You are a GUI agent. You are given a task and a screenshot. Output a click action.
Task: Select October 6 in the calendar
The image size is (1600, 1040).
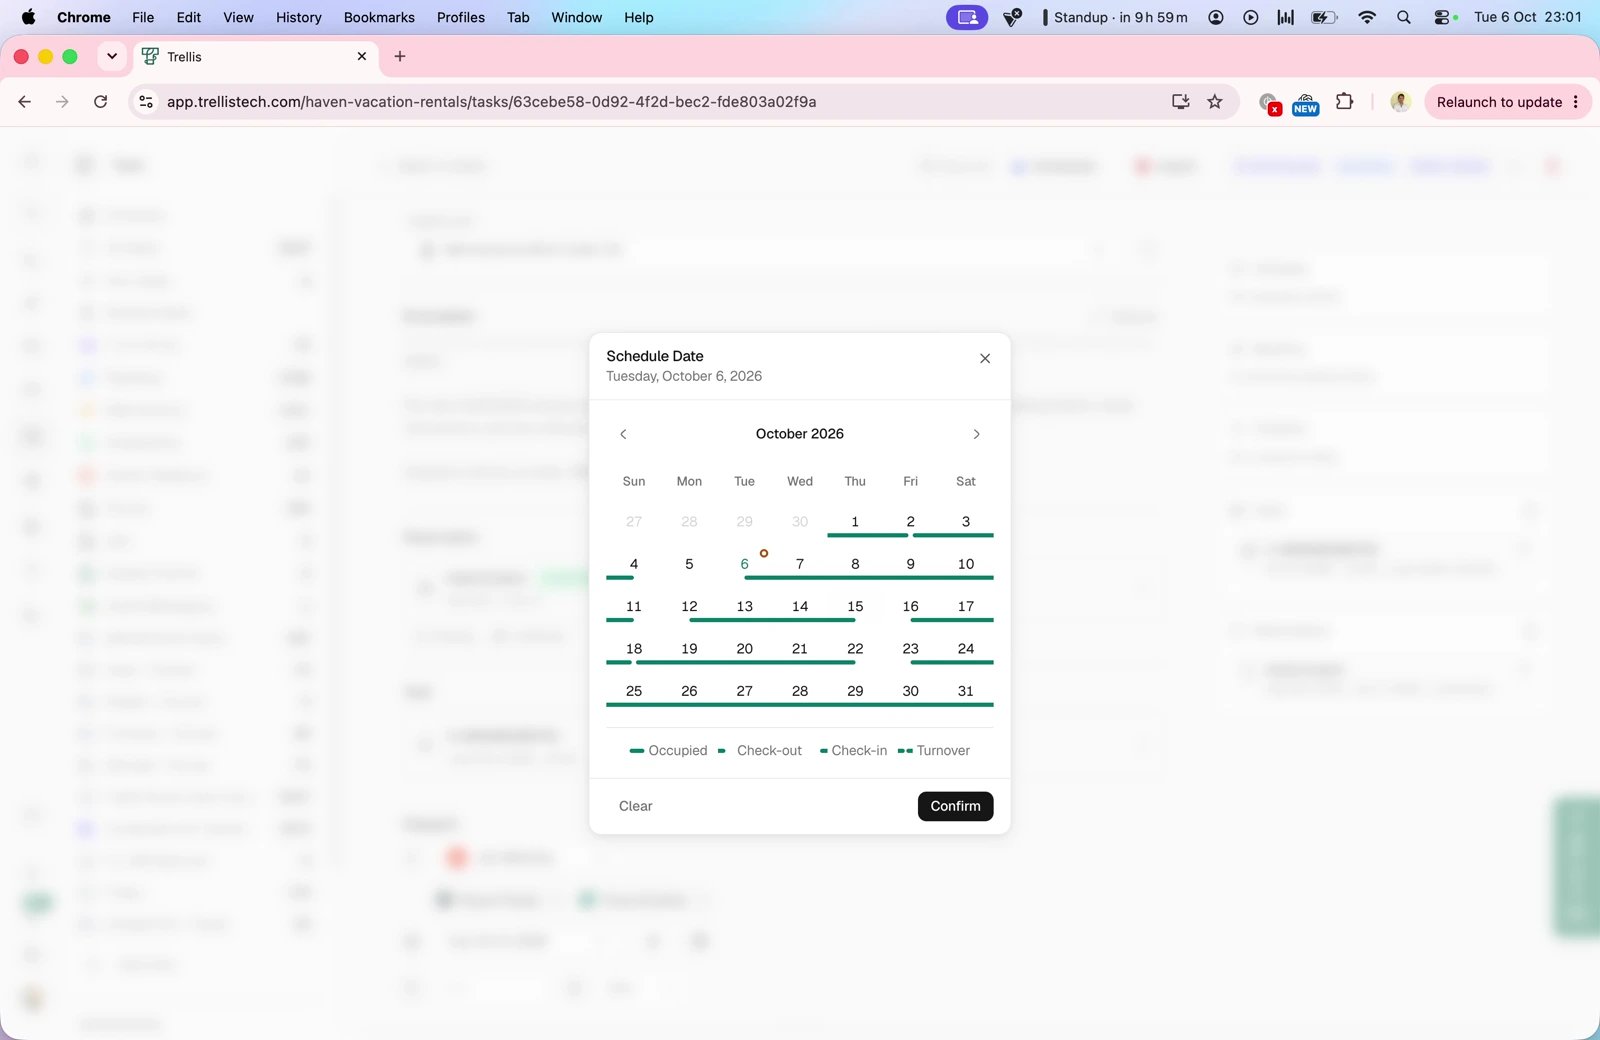[x=744, y=564]
